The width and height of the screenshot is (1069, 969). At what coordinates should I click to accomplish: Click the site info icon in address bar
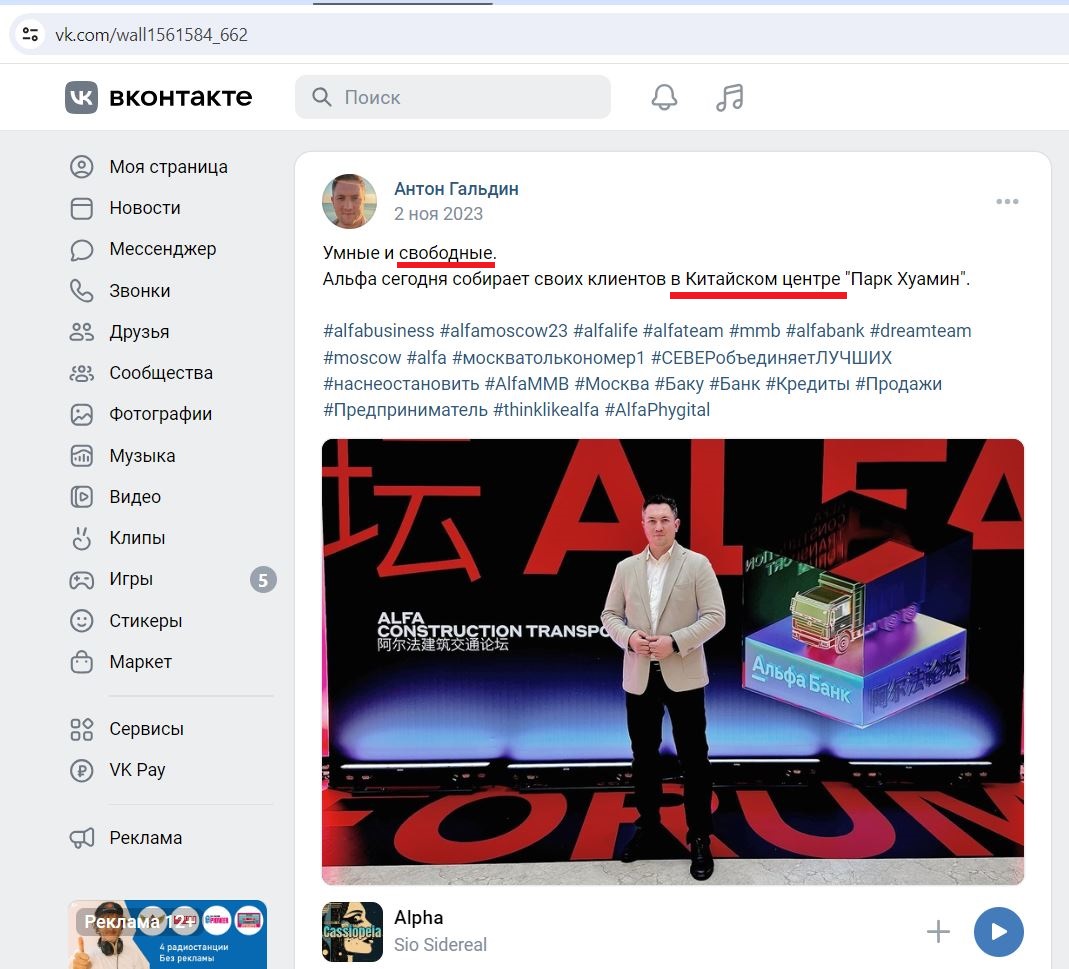pos(30,34)
